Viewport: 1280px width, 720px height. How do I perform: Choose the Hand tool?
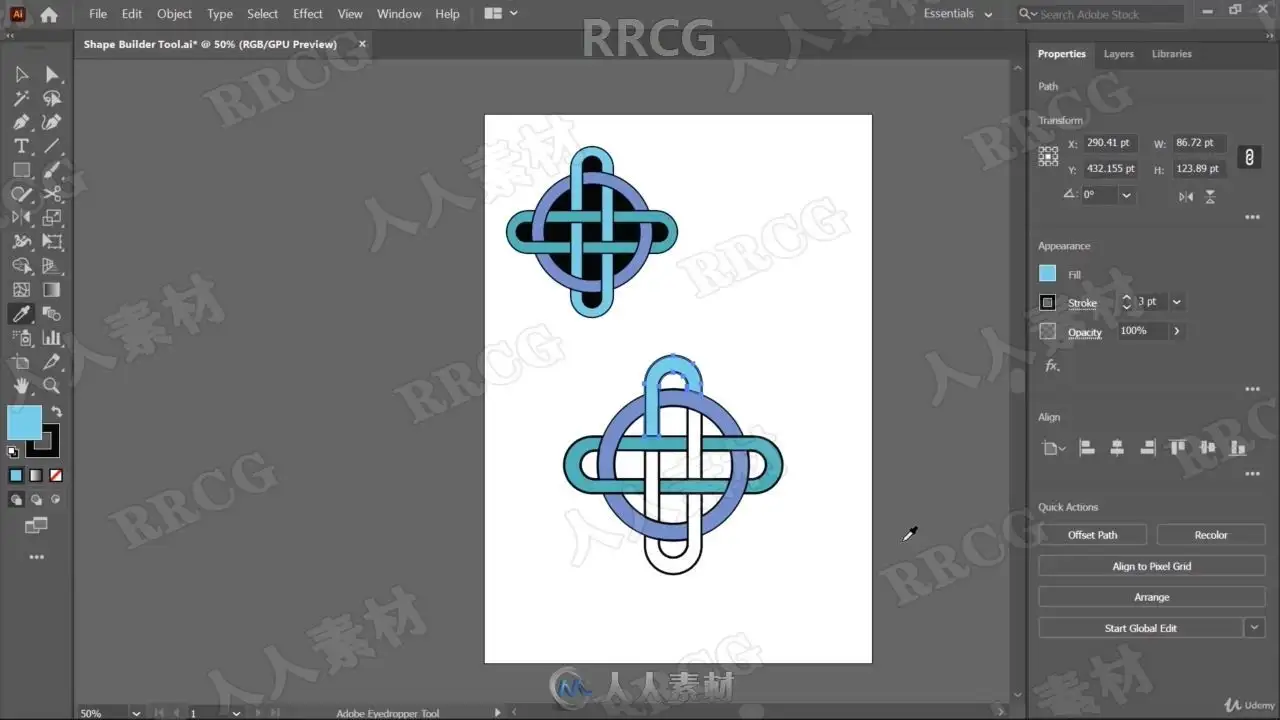point(21,386)
